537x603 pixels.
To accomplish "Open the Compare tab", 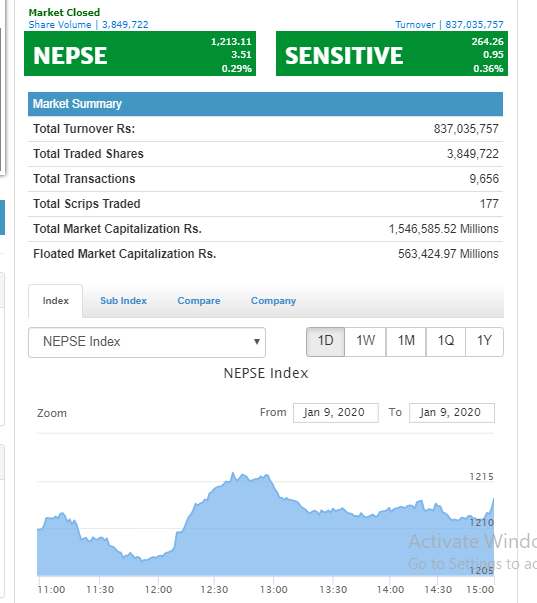I will pos(199,301).
